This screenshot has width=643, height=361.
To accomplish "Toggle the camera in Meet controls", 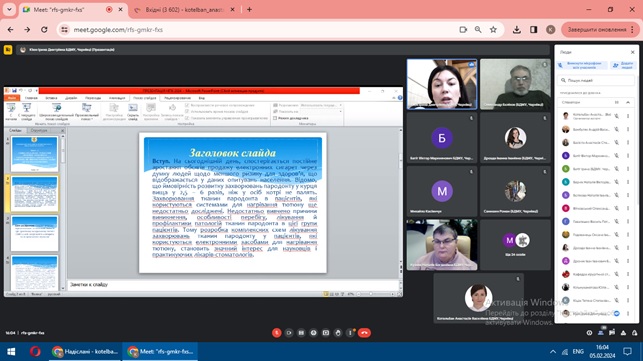I will coord(289,333).
